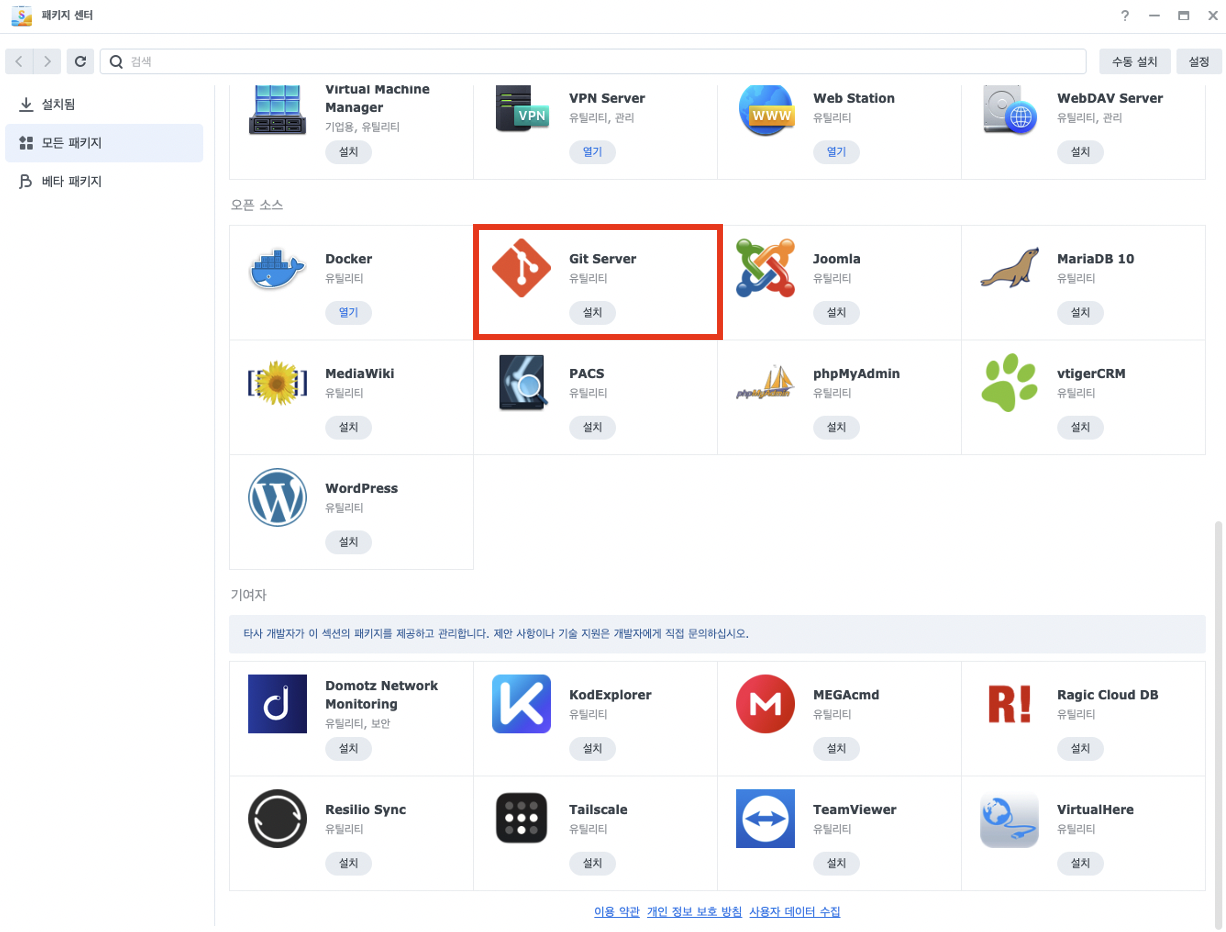The image size is (1226, 932).
Task: Open 설정 settings button at top right
Action: tap(1198, 62)
